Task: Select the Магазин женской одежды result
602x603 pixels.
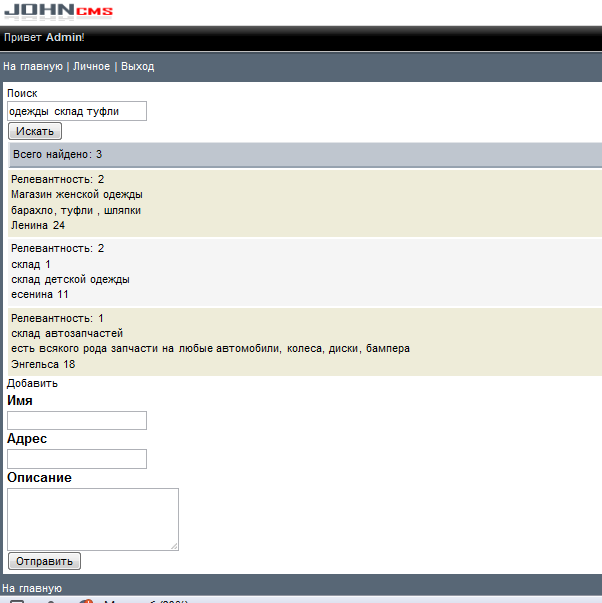Action: point(77,195)
